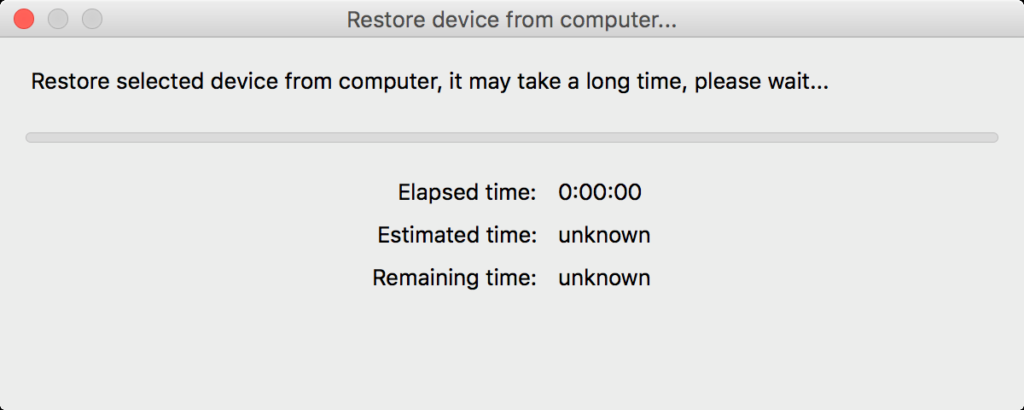This screenshot has height=410, width=1024.
Task: Click the 0:00:00 elapsed time value
Action: 600,192
